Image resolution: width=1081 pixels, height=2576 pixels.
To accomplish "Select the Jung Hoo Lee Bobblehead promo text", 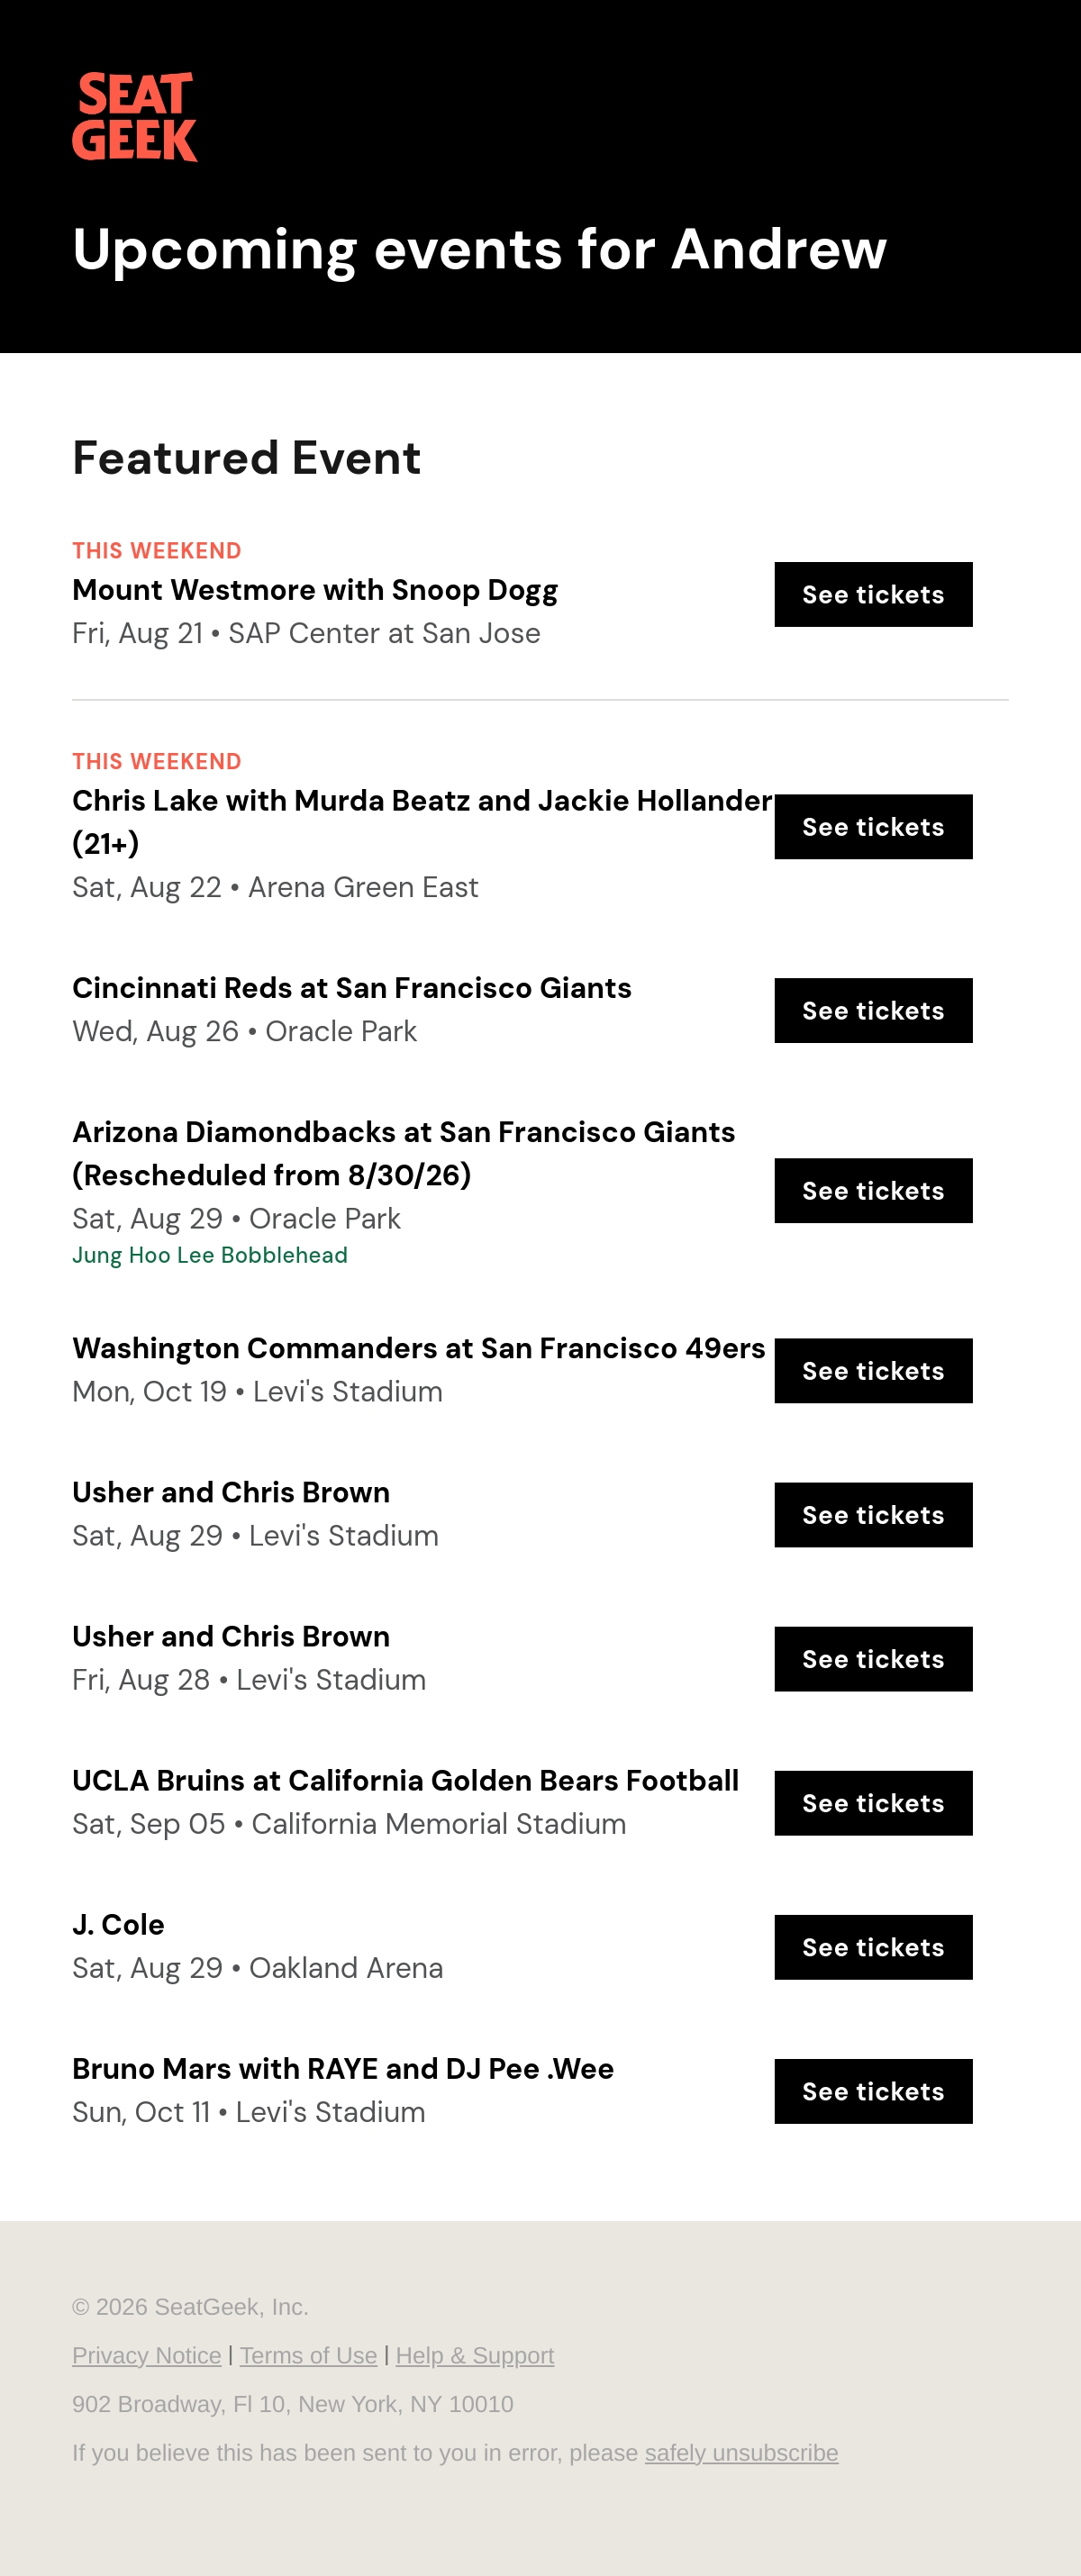I will coord(210,1255).
